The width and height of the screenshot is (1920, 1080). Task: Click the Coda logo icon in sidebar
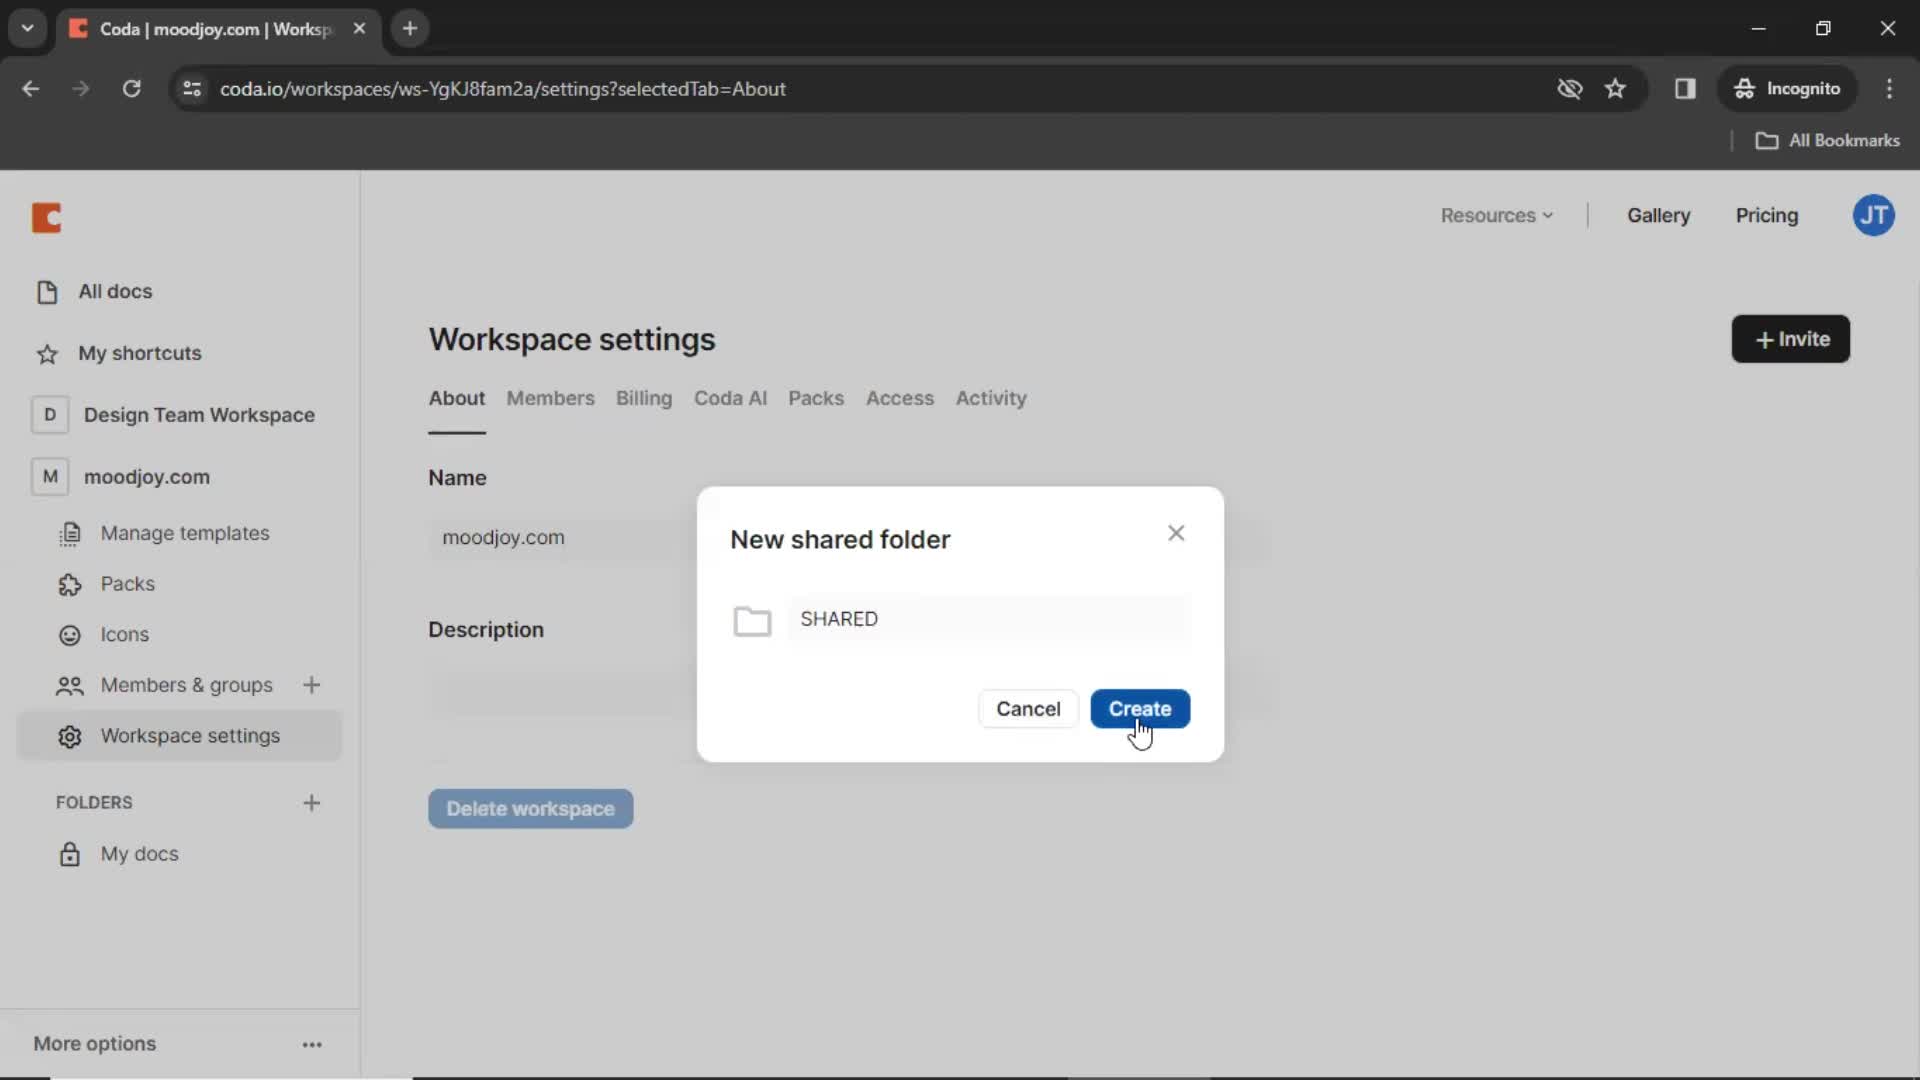click(x=46, y=216)
